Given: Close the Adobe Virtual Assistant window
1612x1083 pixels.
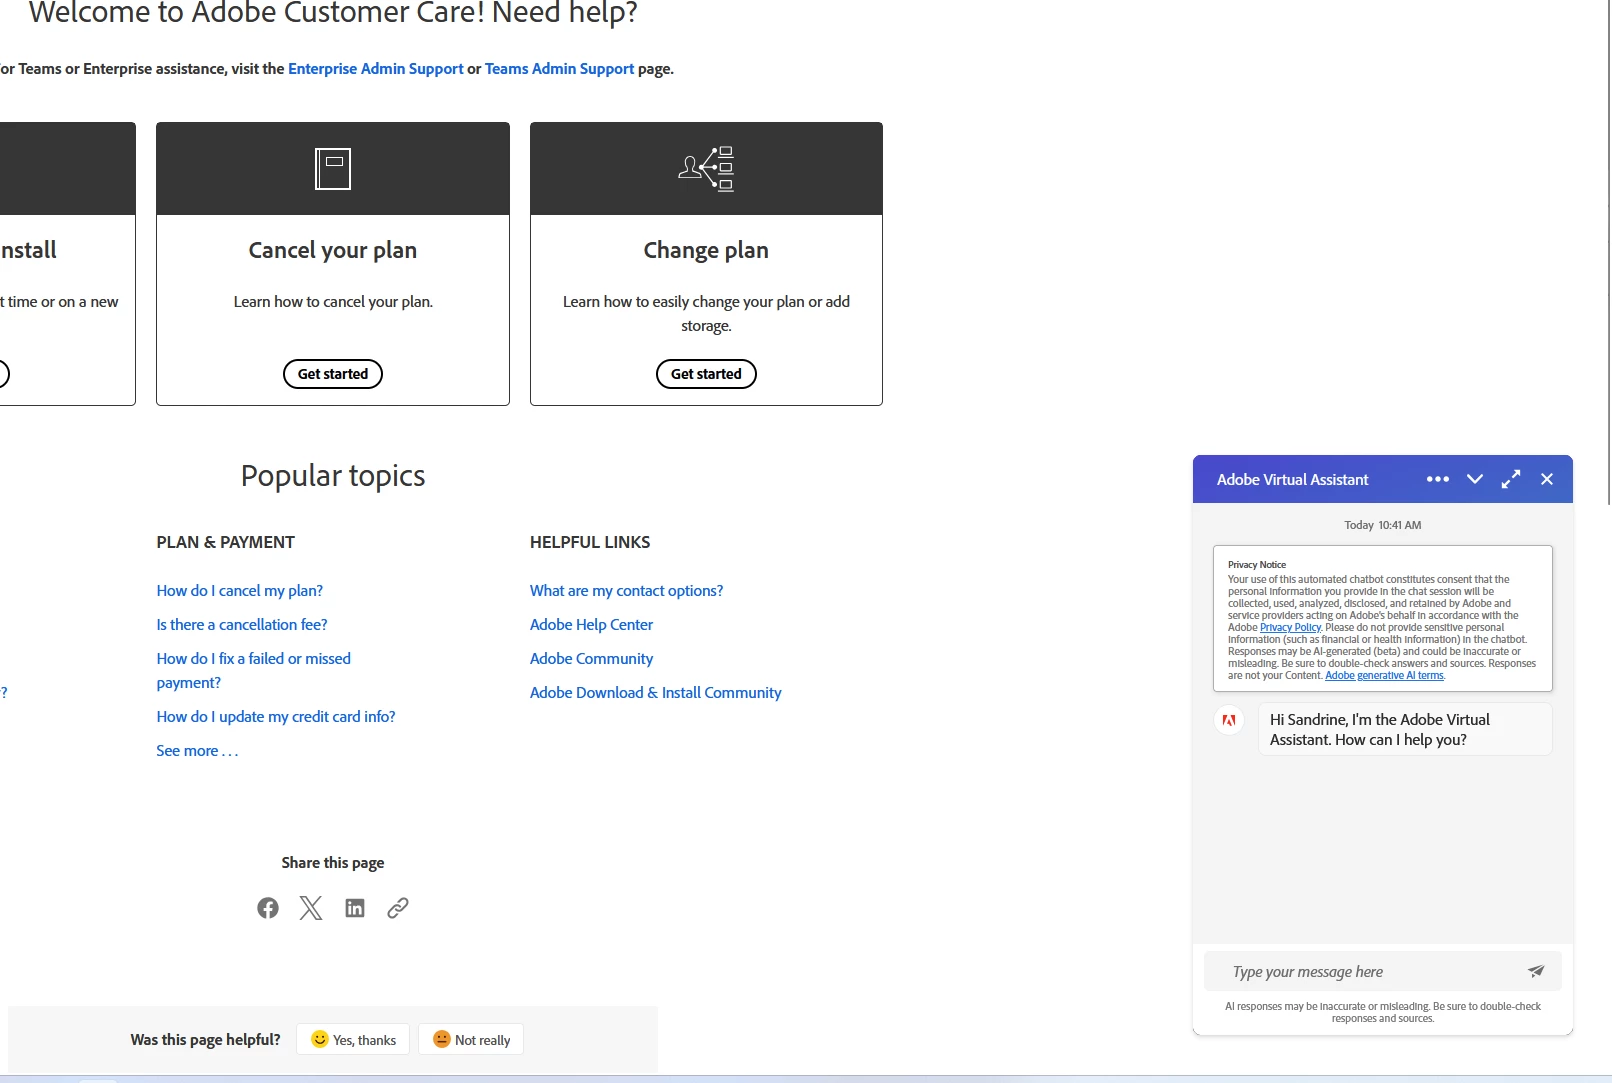Looking at the screenshot, I should [x=1547, y=479].
